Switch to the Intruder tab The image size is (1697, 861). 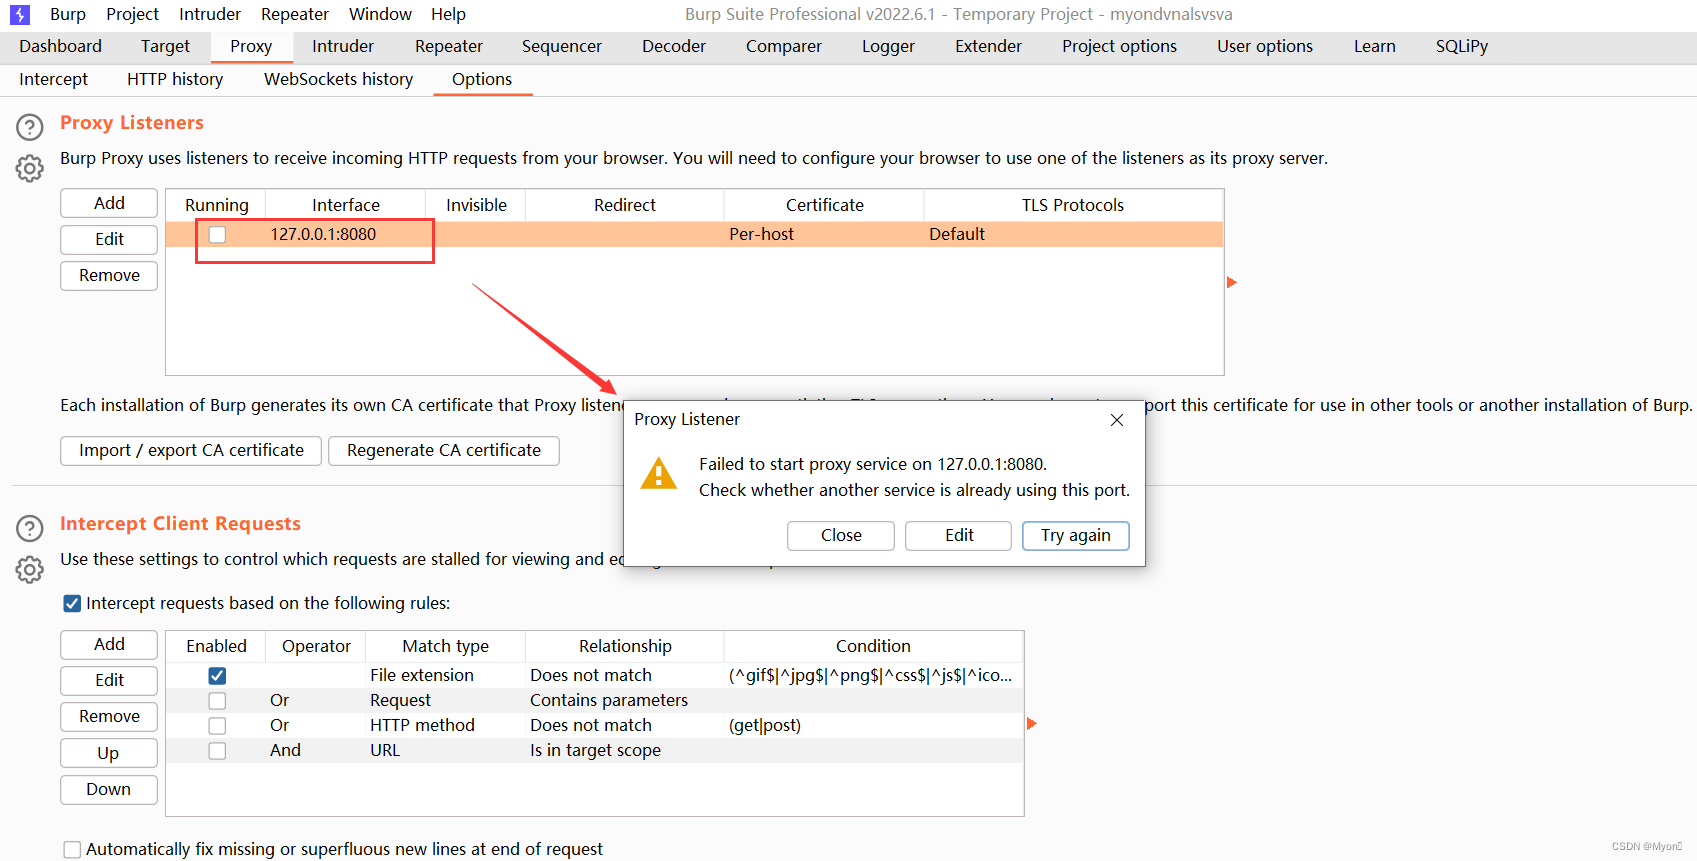coord(343,46)
